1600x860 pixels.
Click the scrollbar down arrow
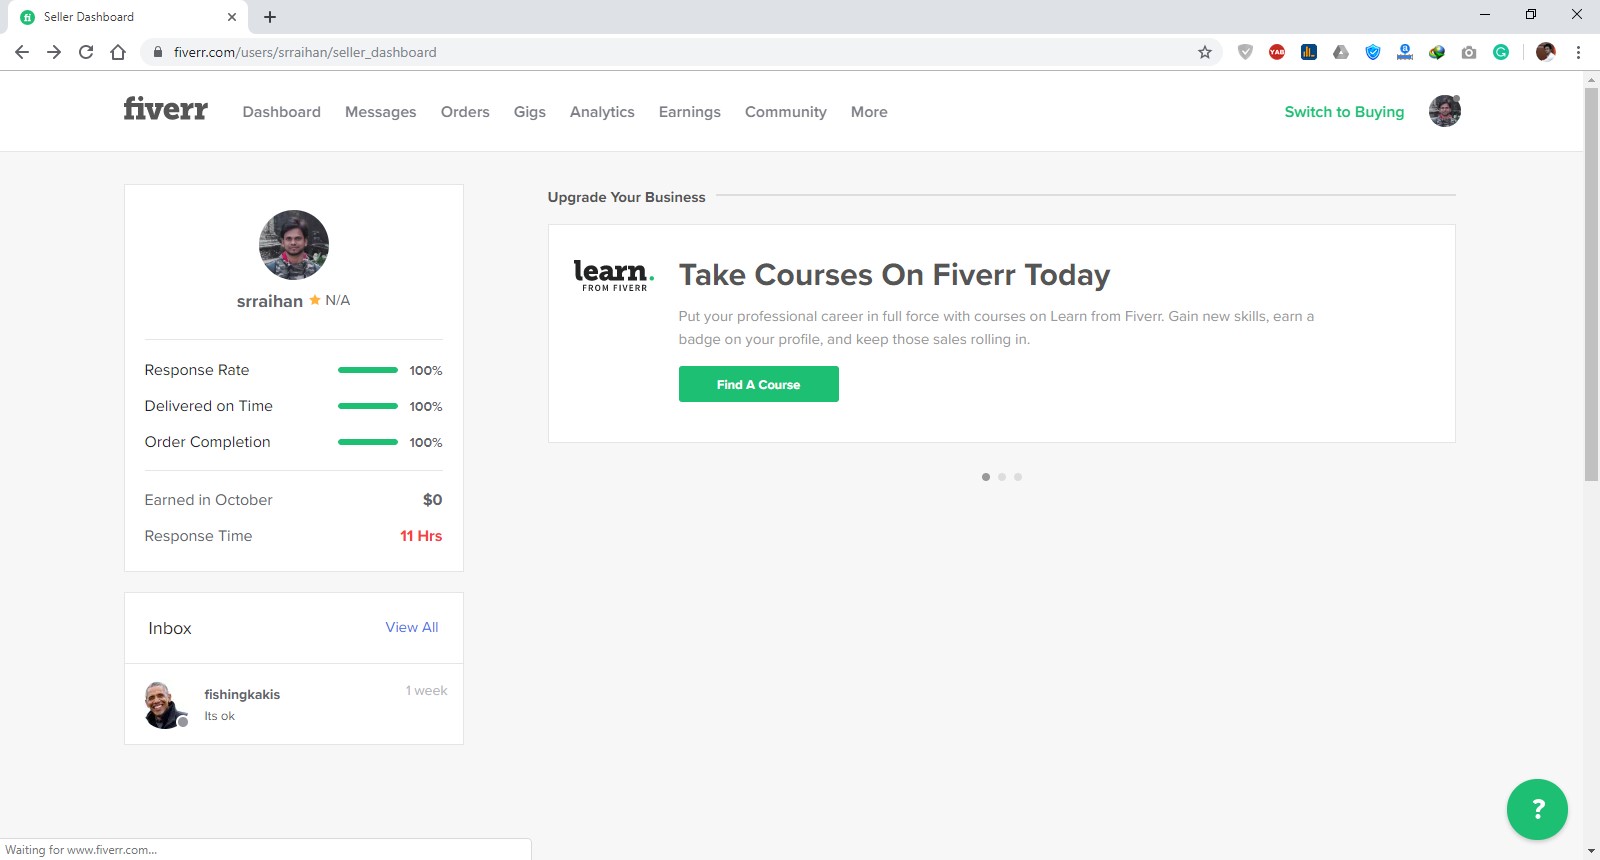[x=1591, y=851]
